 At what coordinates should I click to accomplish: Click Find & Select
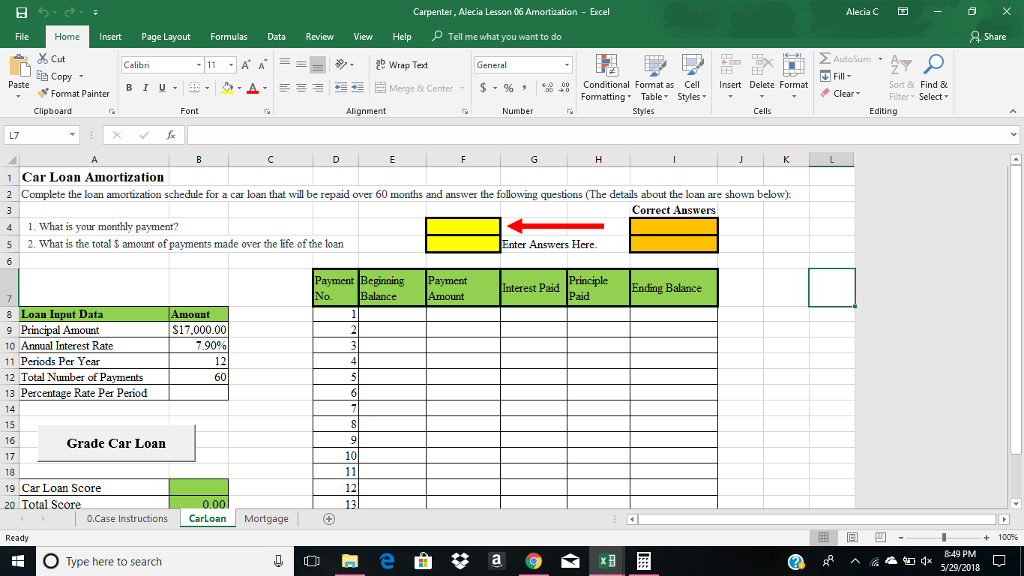click(933, 80)
